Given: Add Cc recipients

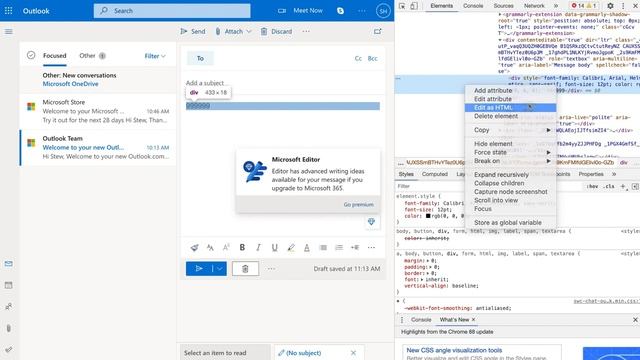Looking at the screenshot, I should tap(358, 58).
